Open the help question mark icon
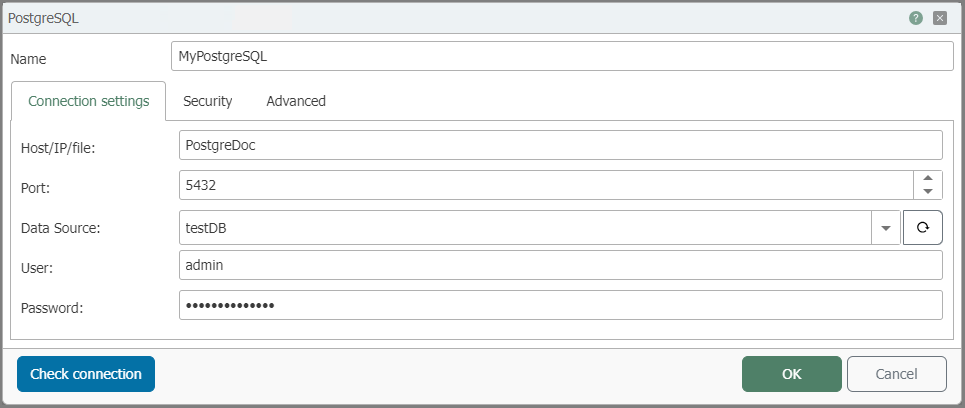The width and height of the screenshot is (965, 408). [x=916, y=18]
